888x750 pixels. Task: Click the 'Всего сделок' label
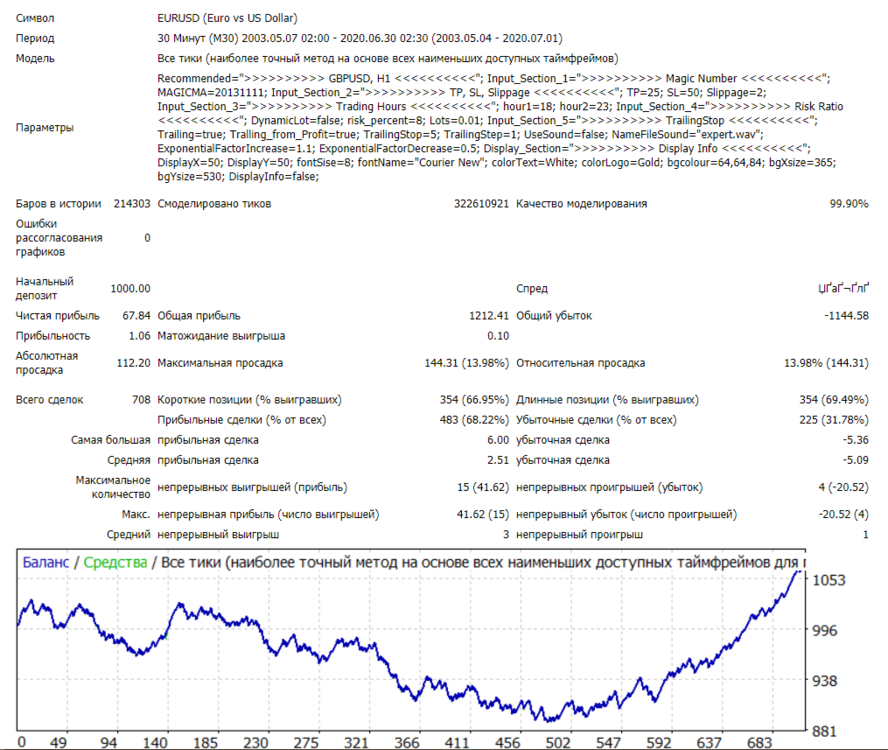[x=49, y=400]
